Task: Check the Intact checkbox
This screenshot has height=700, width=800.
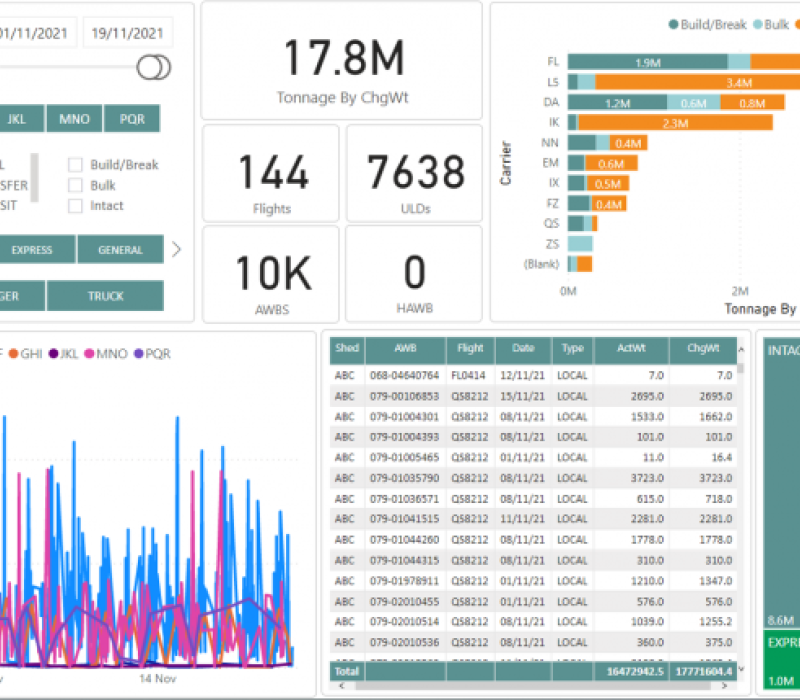Action: coord(75,206)
